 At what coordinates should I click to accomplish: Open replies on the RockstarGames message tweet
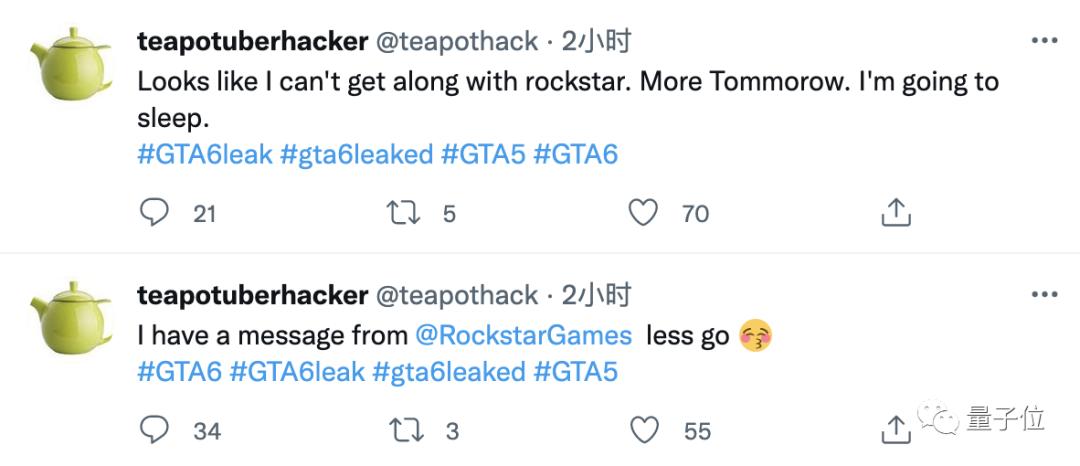154,430
